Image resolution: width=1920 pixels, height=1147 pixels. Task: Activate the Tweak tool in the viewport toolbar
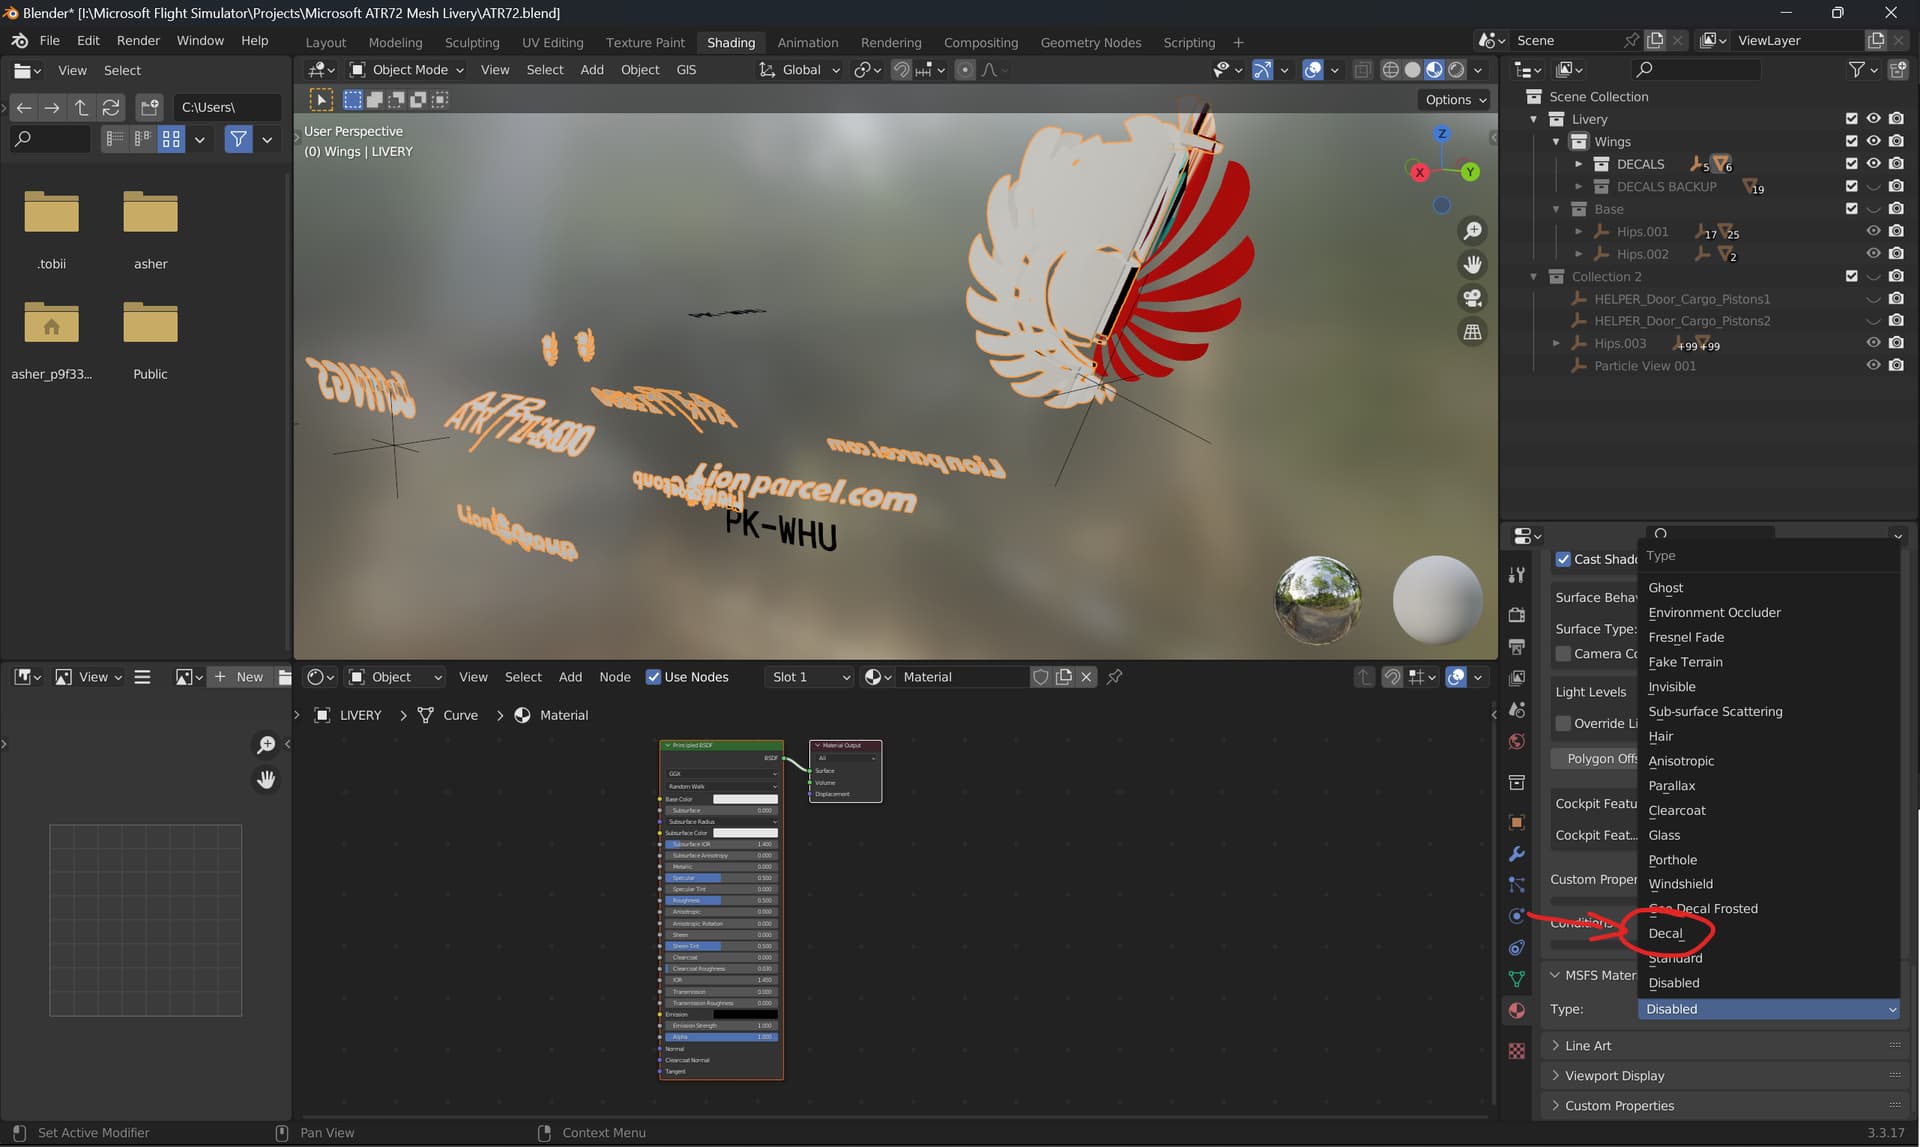click(320, 99)
